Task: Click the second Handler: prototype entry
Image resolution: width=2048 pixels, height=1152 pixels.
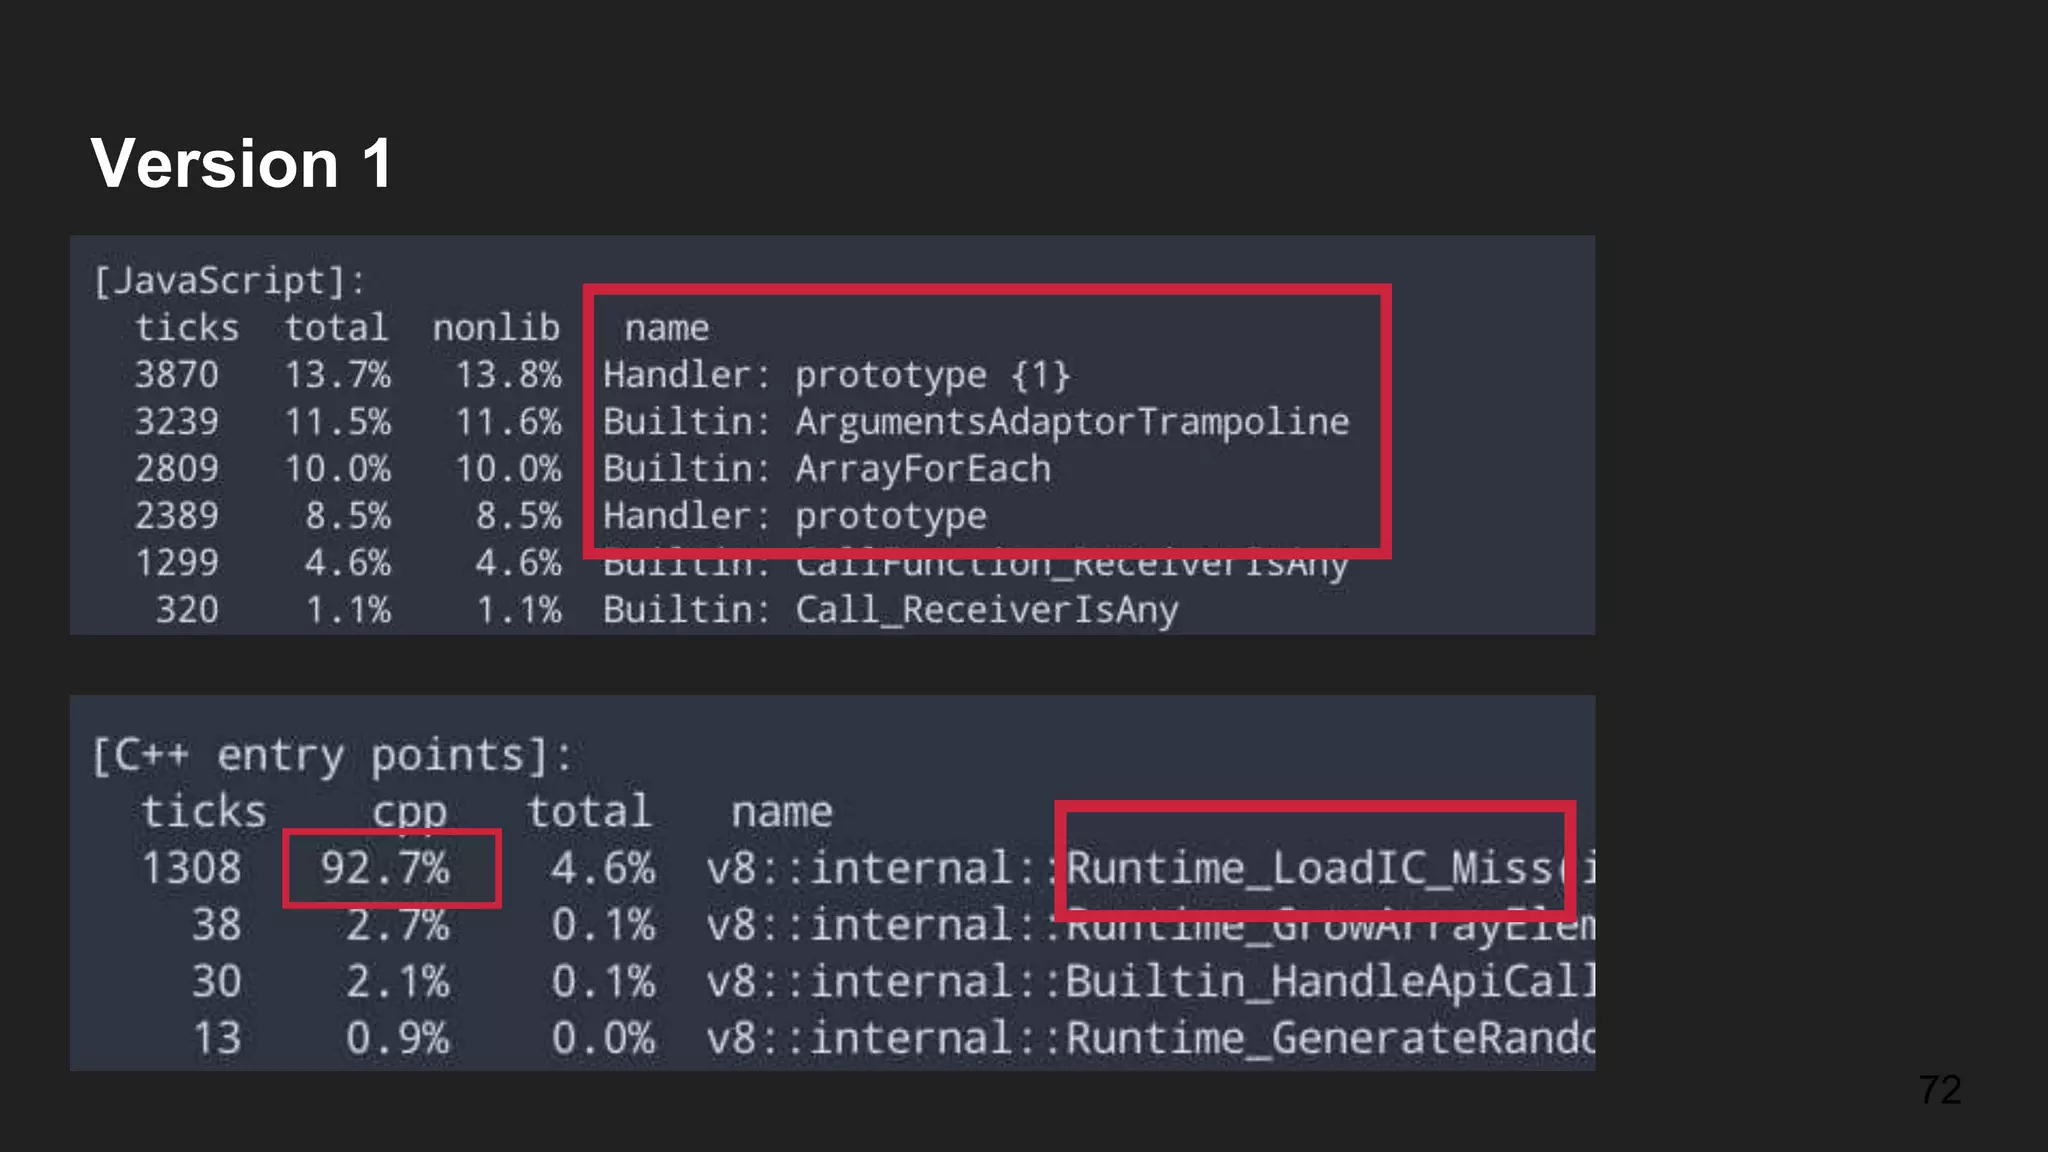Action: click(794, 516)
